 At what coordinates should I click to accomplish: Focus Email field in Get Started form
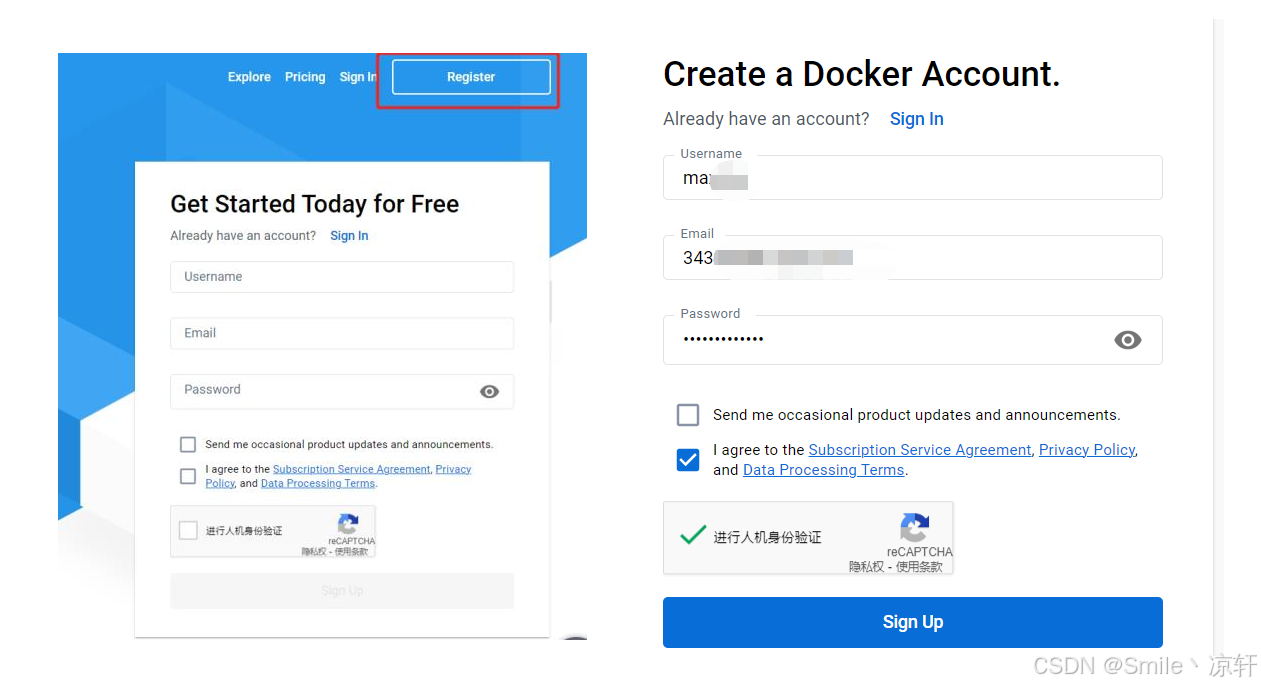click(x=342, y=333)
